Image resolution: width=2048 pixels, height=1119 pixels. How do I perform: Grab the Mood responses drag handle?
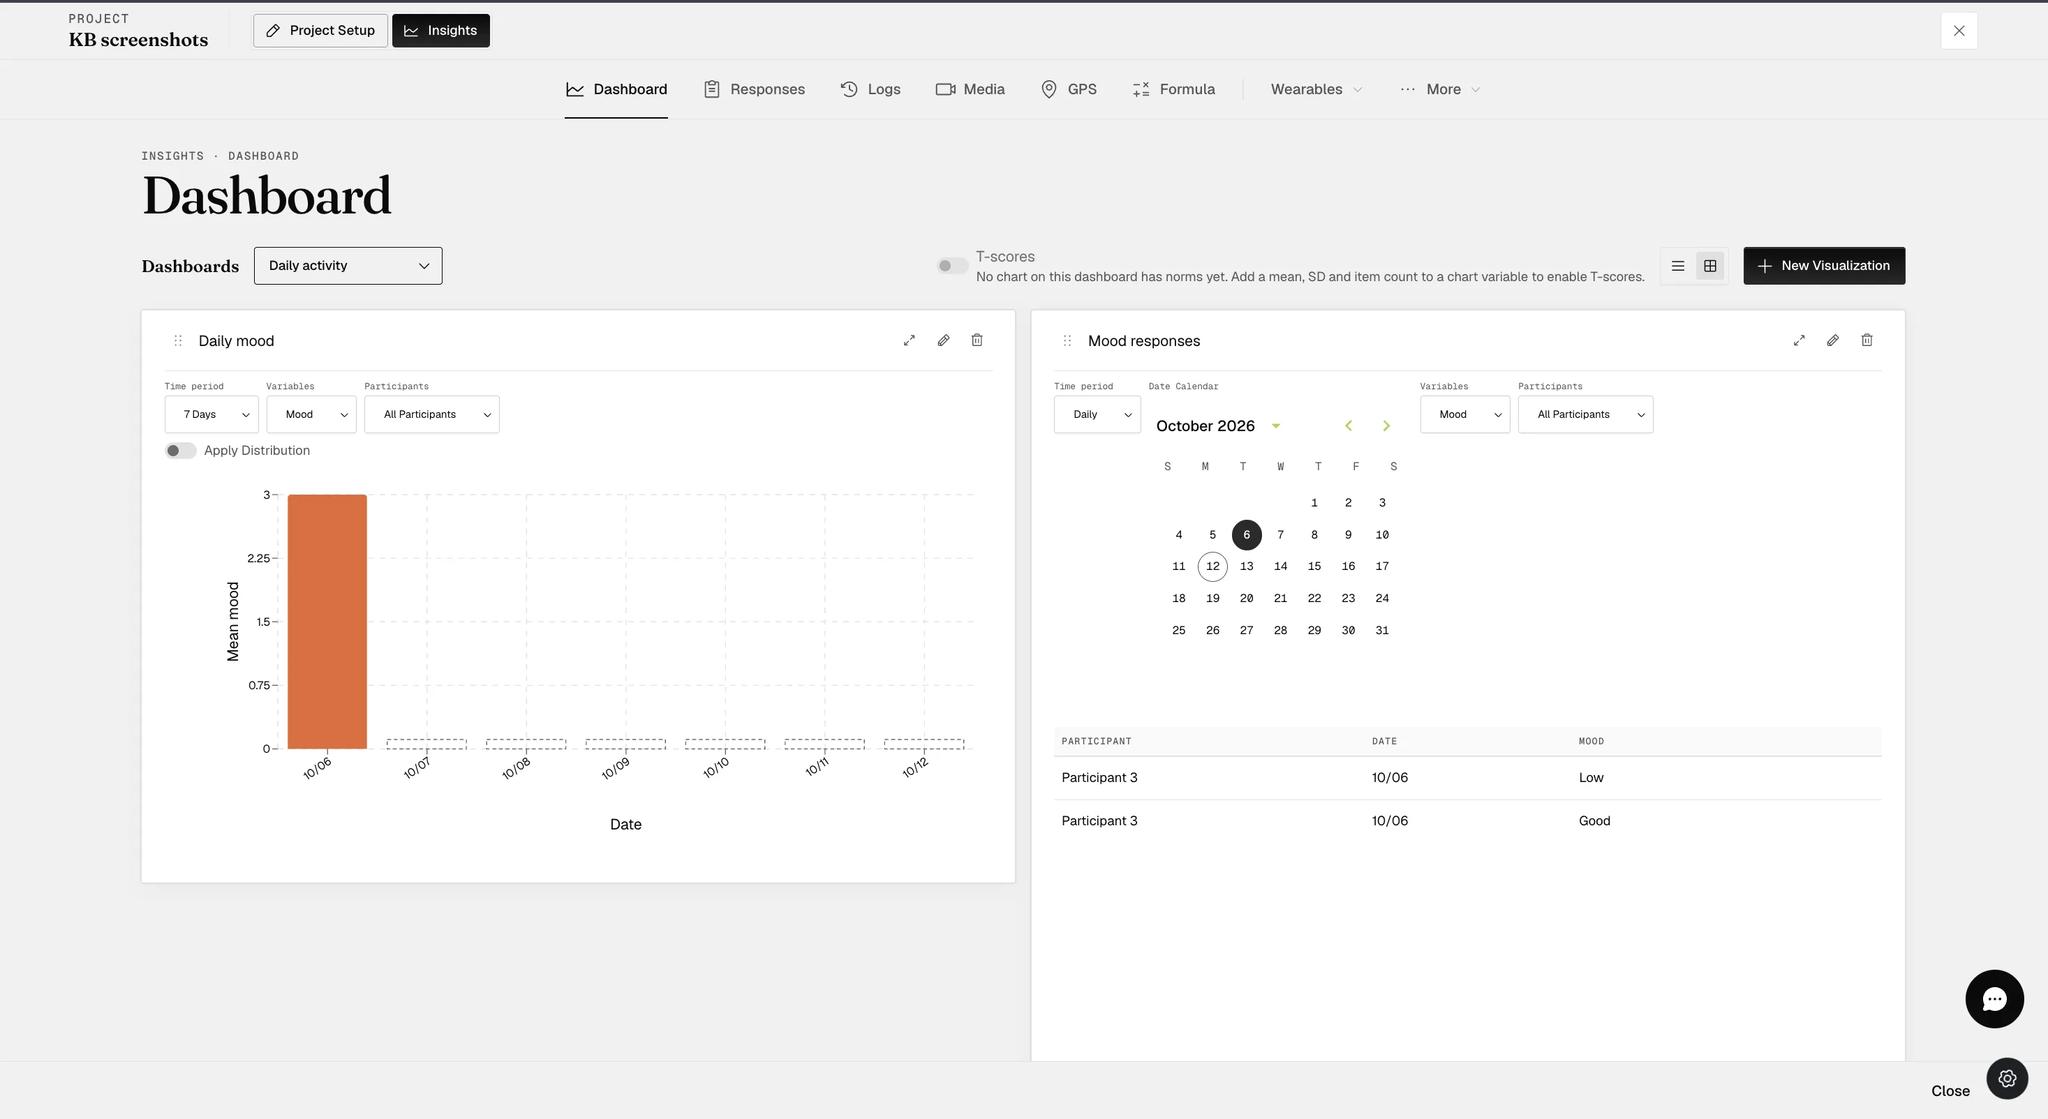[x=1067, y=341]
